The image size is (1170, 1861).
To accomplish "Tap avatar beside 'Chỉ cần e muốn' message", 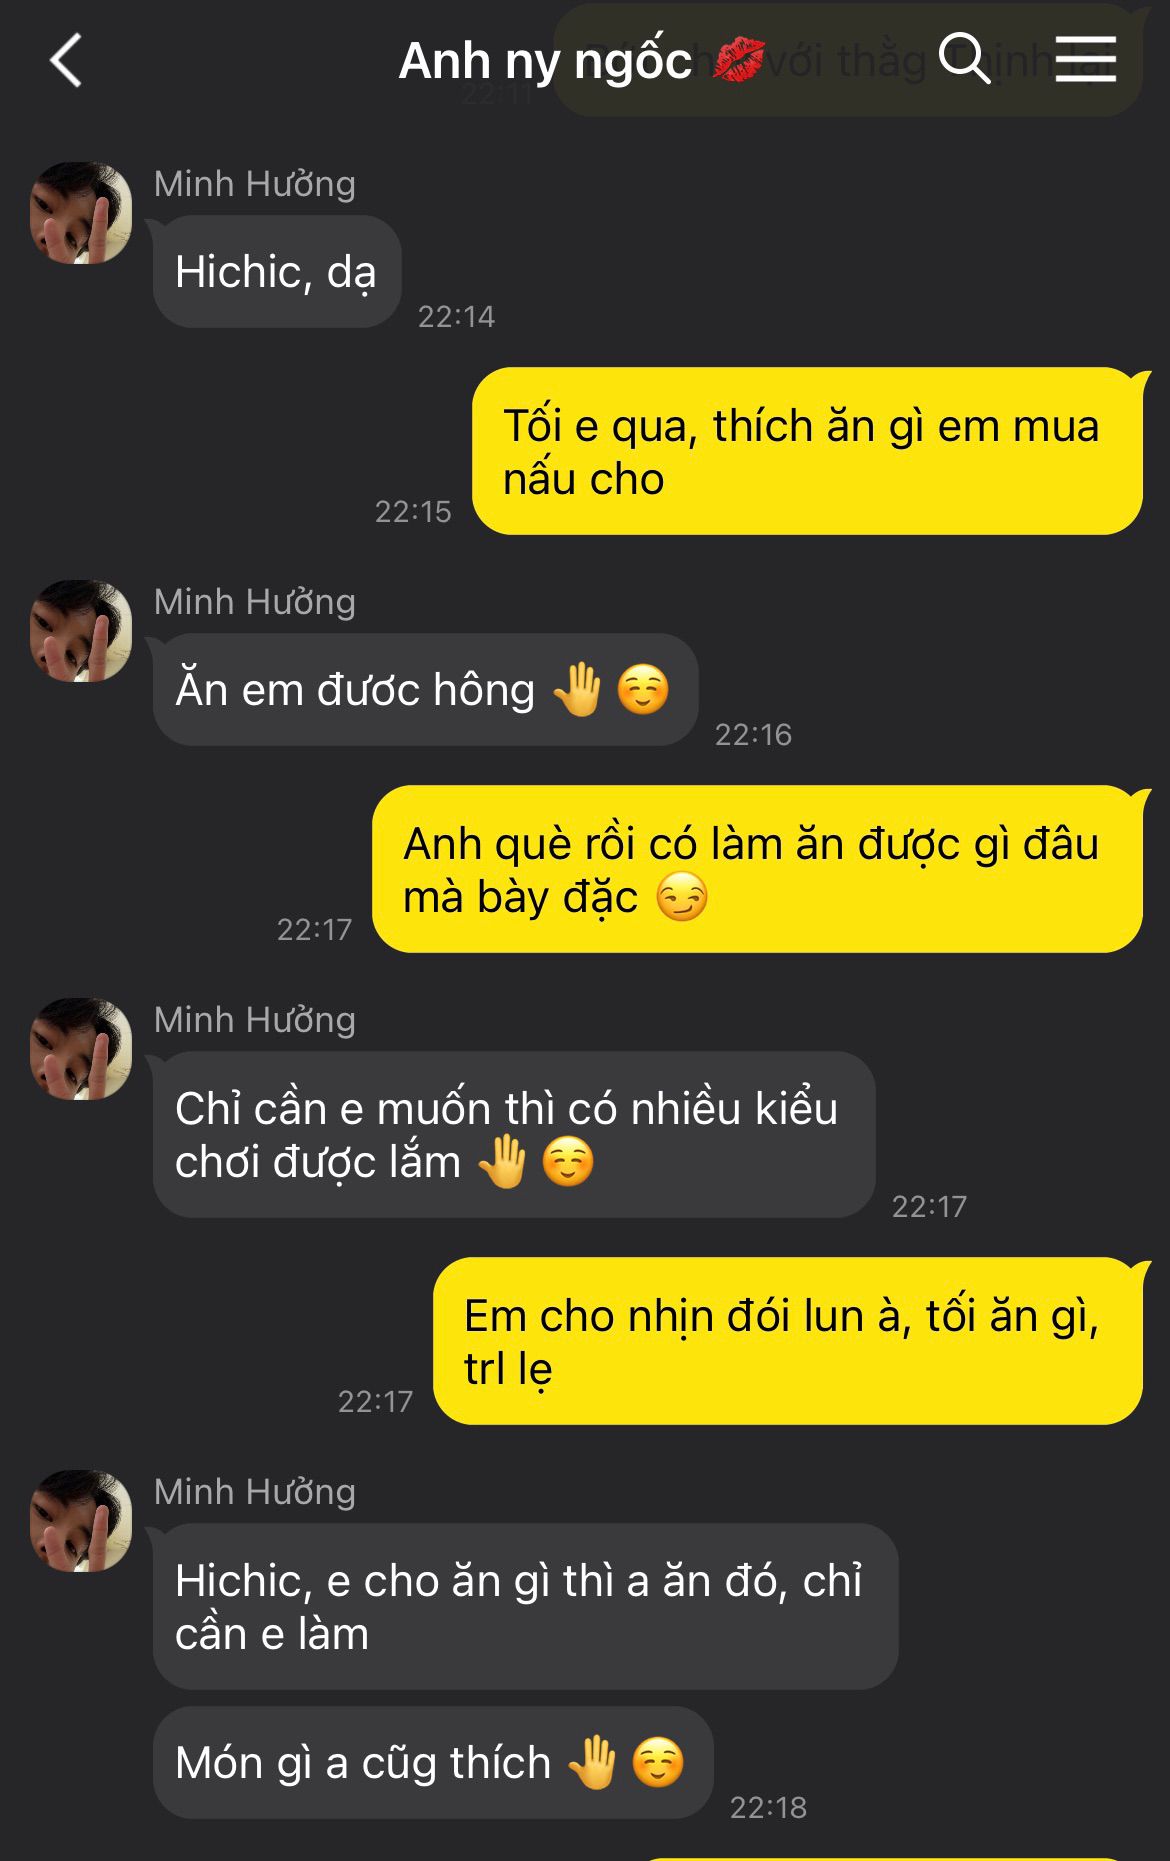I will (x=81, y=1049).
